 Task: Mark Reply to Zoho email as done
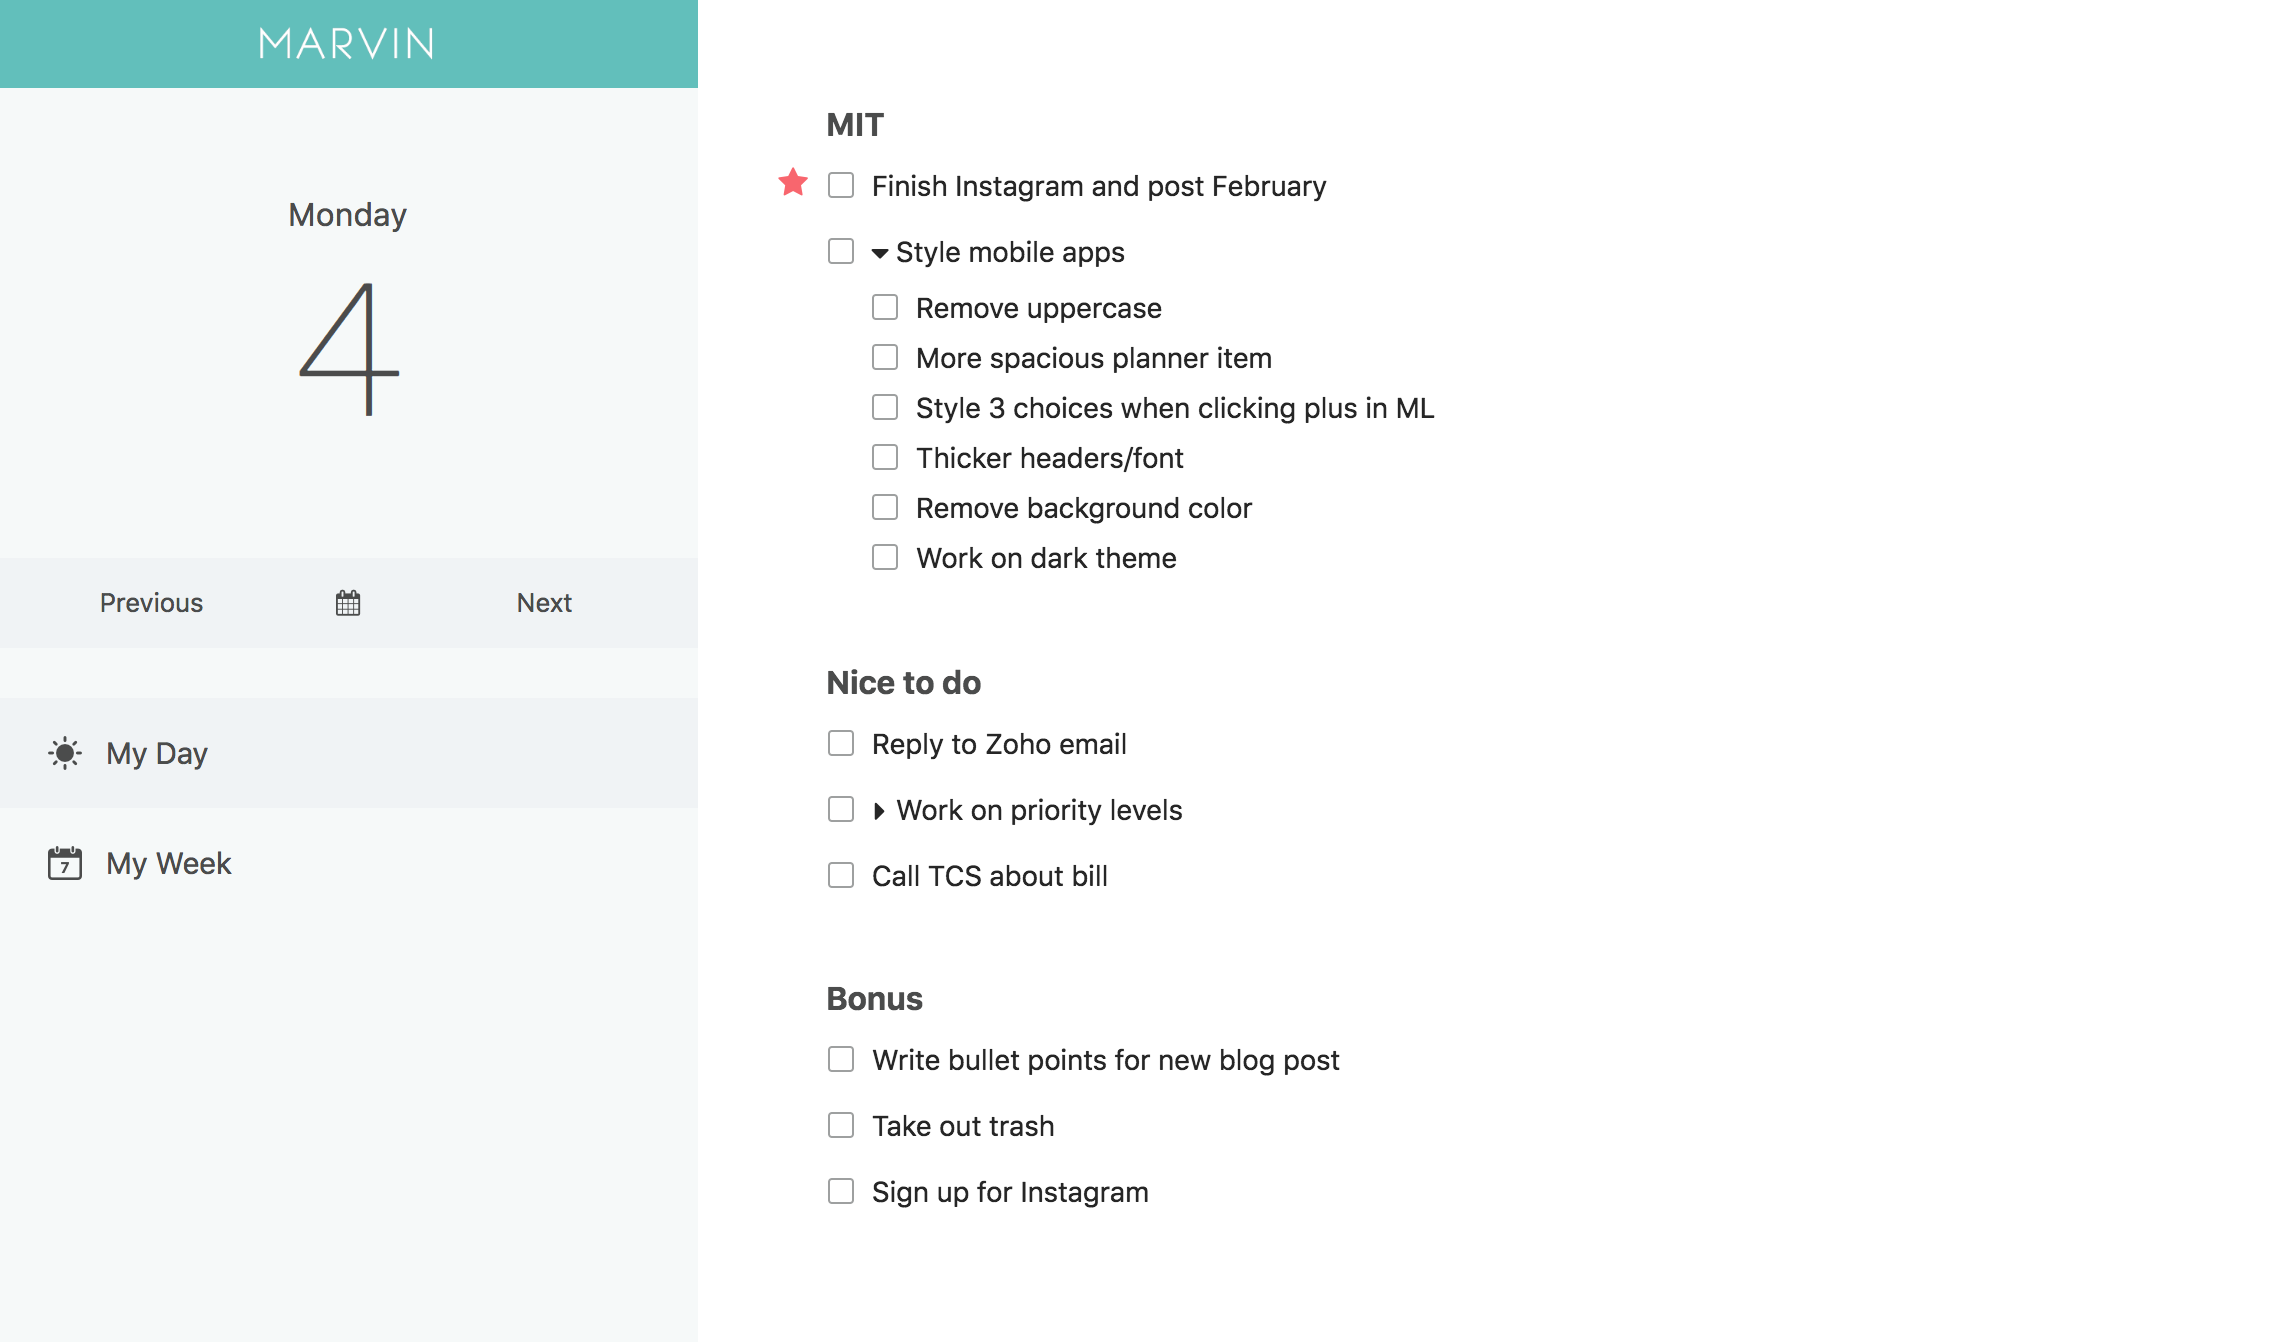coord(841,743)
